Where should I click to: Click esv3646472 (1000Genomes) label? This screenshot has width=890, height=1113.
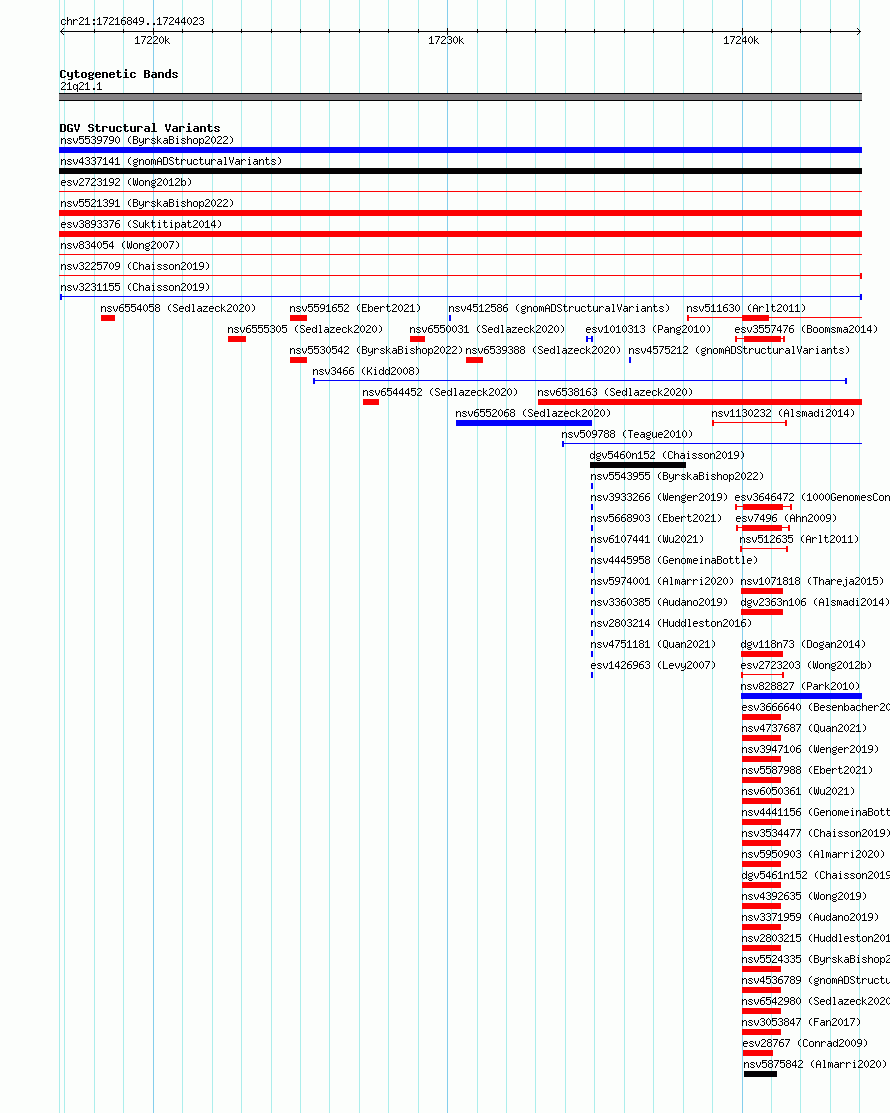(812, 498)
